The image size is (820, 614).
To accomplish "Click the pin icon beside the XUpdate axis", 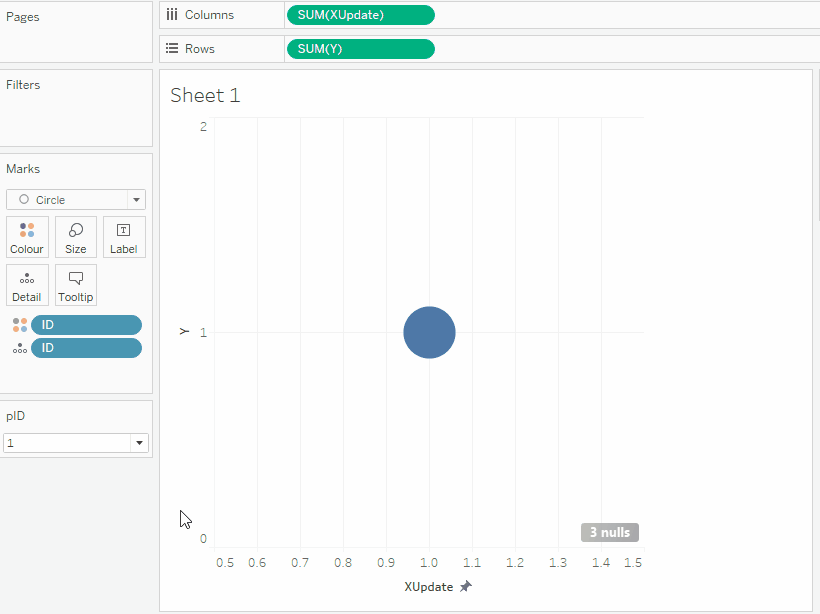I will click(x=466, y=588).
